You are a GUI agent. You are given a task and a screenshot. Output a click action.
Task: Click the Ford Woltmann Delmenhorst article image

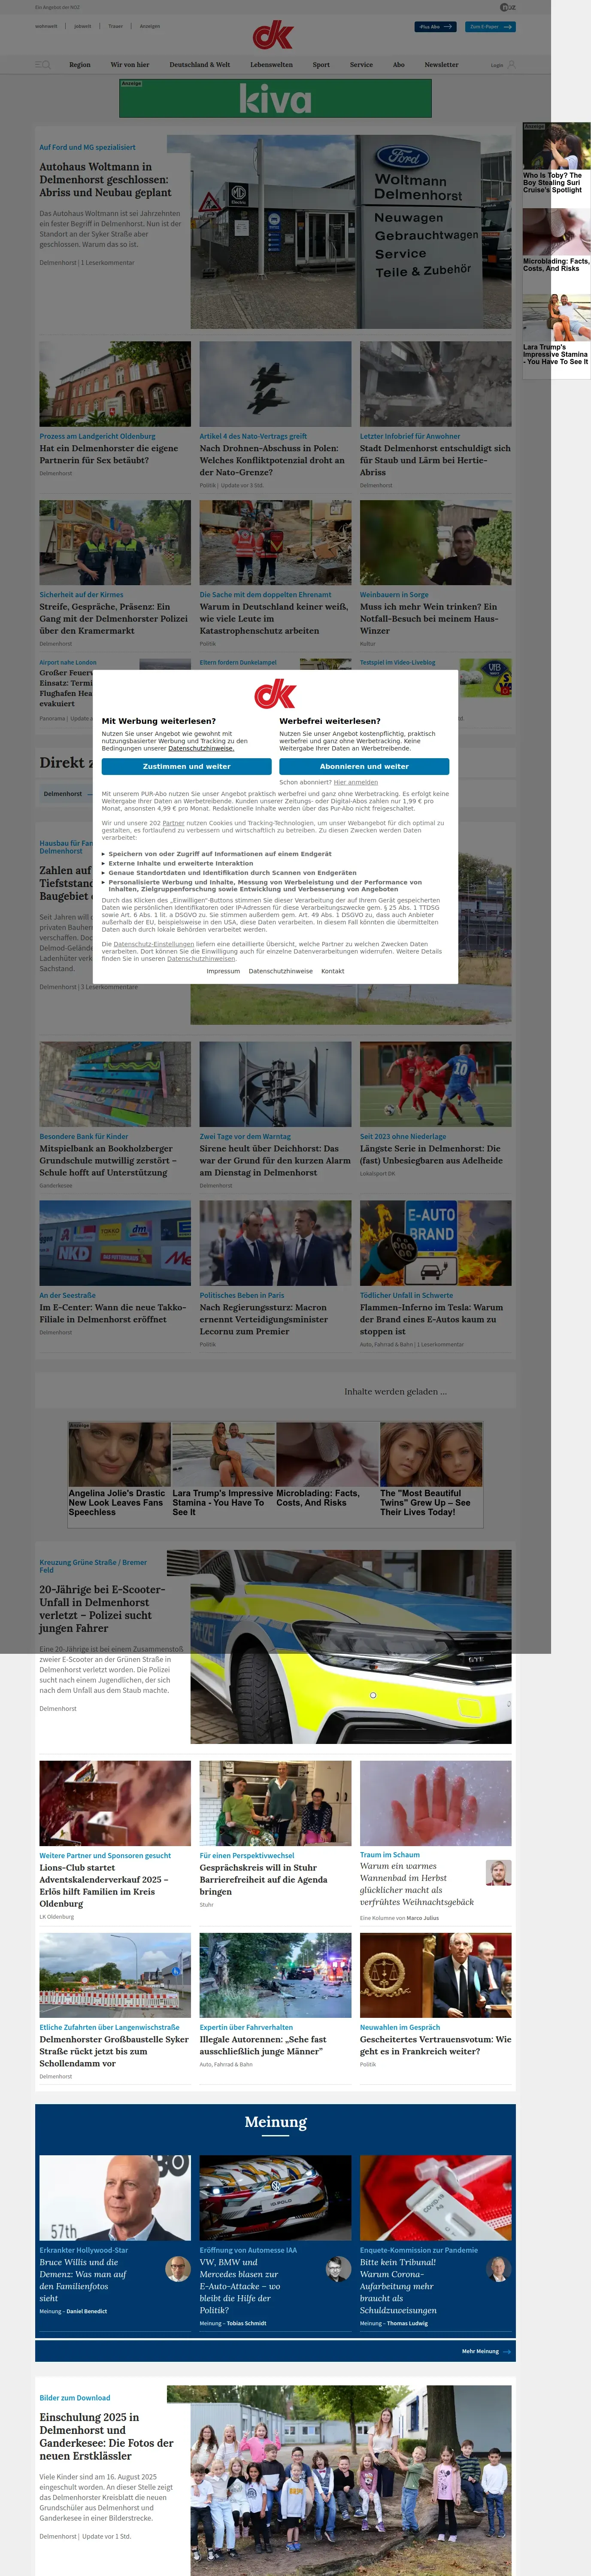pyautogui.click(x=351, y=232)
